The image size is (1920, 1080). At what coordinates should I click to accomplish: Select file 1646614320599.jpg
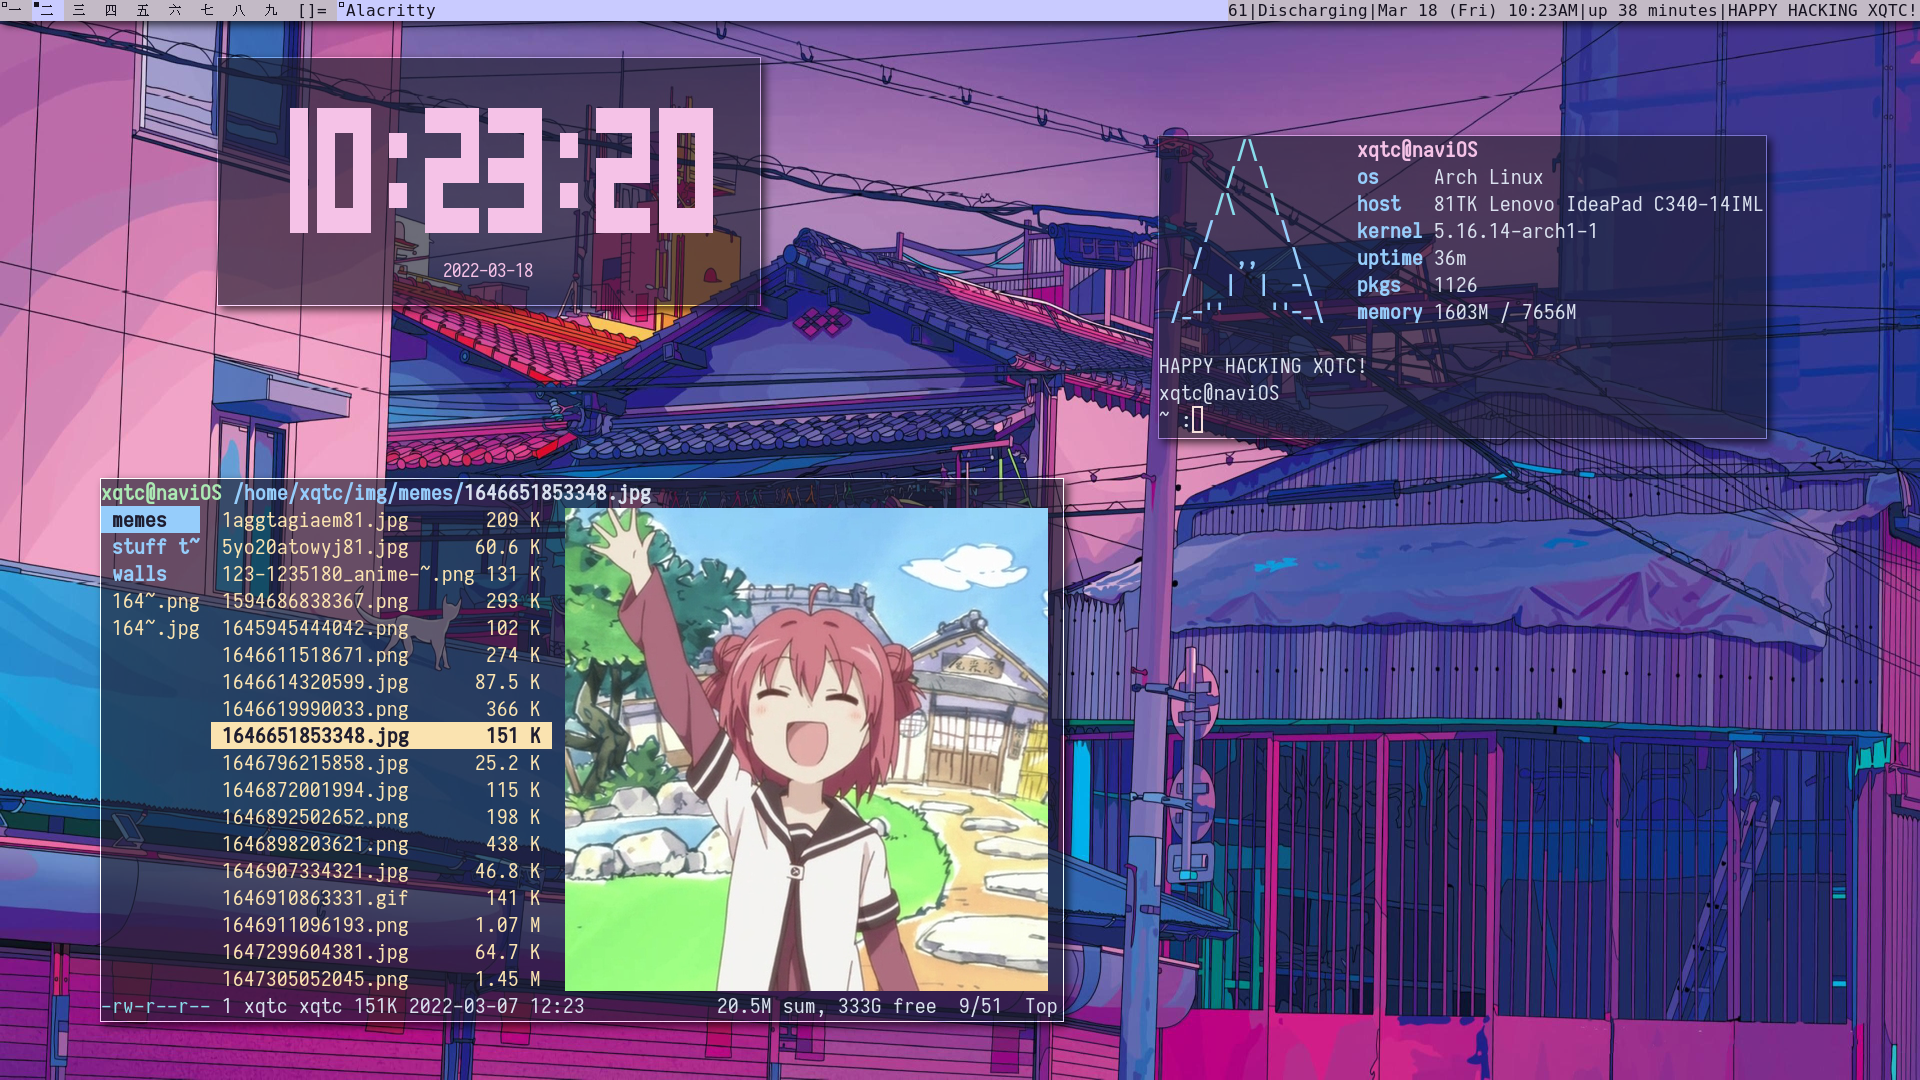click(381, 682)
